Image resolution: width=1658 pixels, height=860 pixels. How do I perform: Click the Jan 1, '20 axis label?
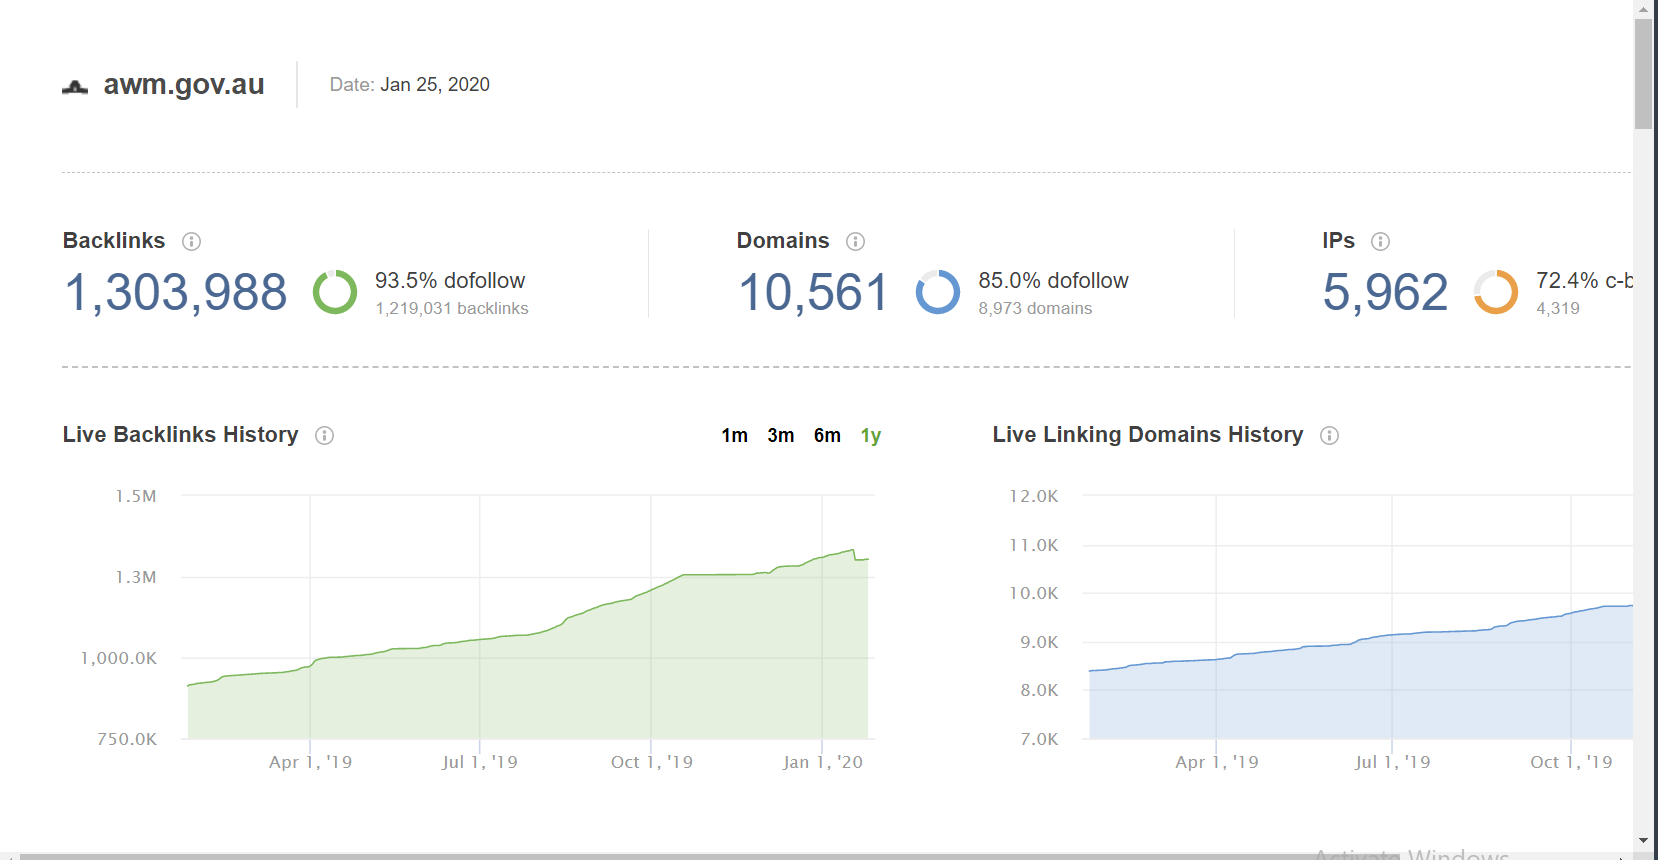click(x=822, y=762)
